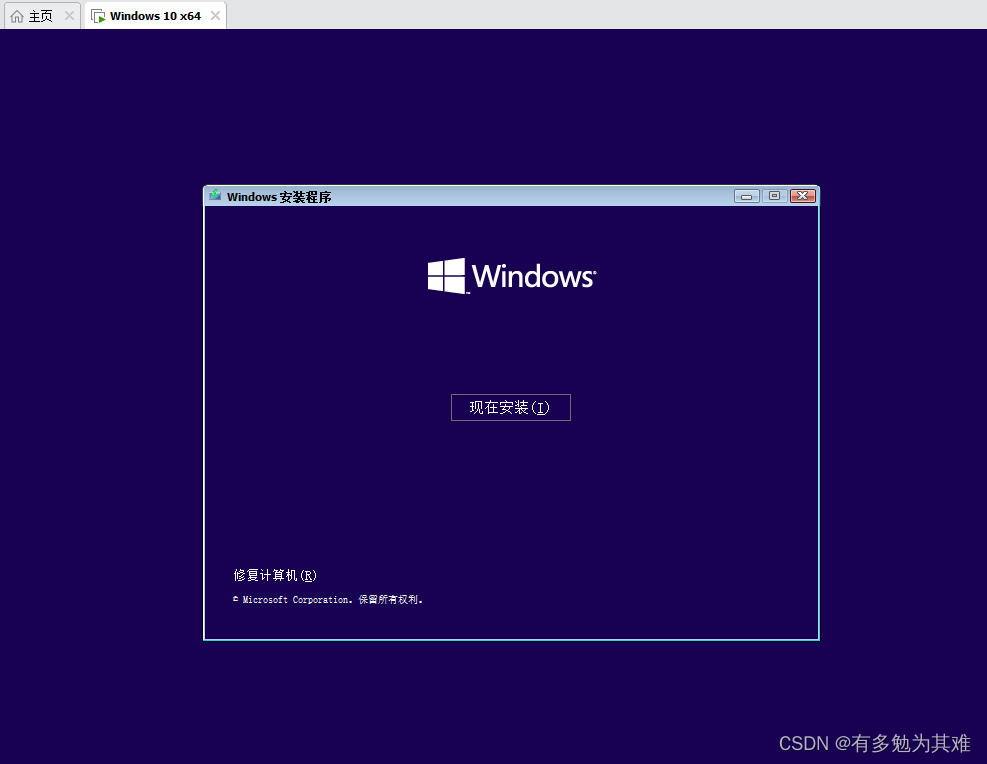This screenshot has width=987, height=764.
Task: Maximize the Windows 安装程序 window
Action: 775,196
